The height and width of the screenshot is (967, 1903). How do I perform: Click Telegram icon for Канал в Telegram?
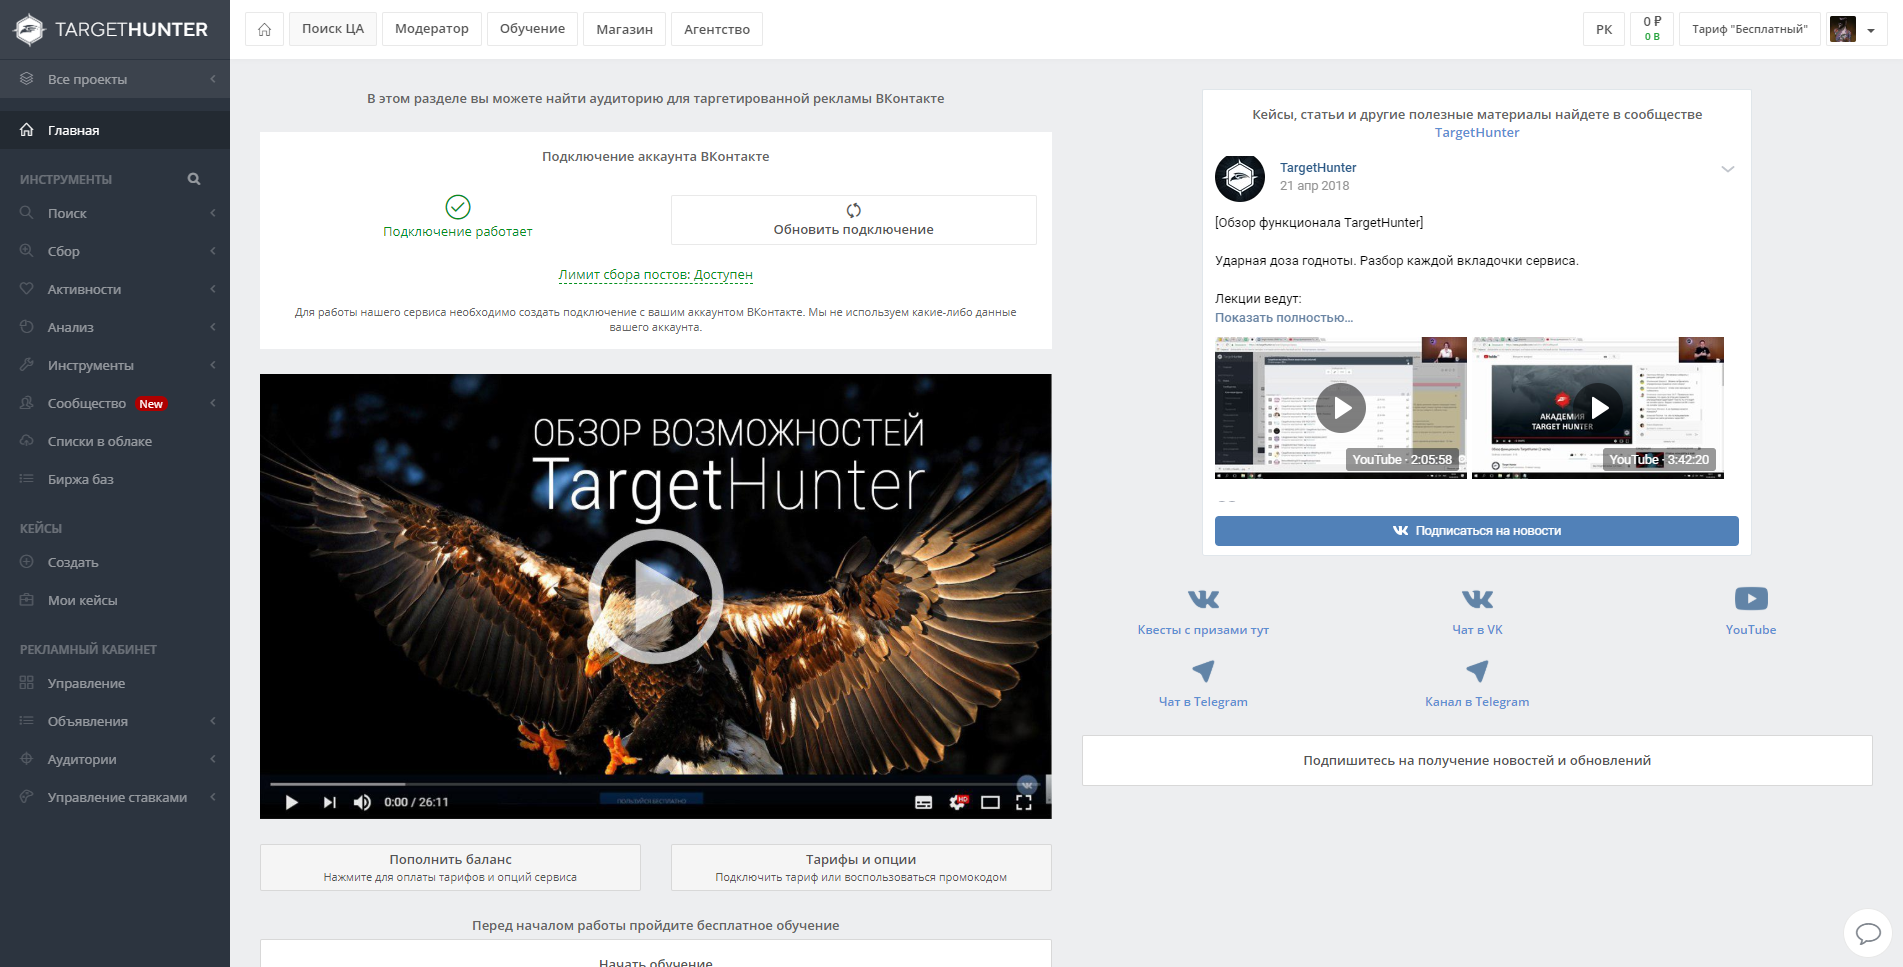pos(1477,670)
